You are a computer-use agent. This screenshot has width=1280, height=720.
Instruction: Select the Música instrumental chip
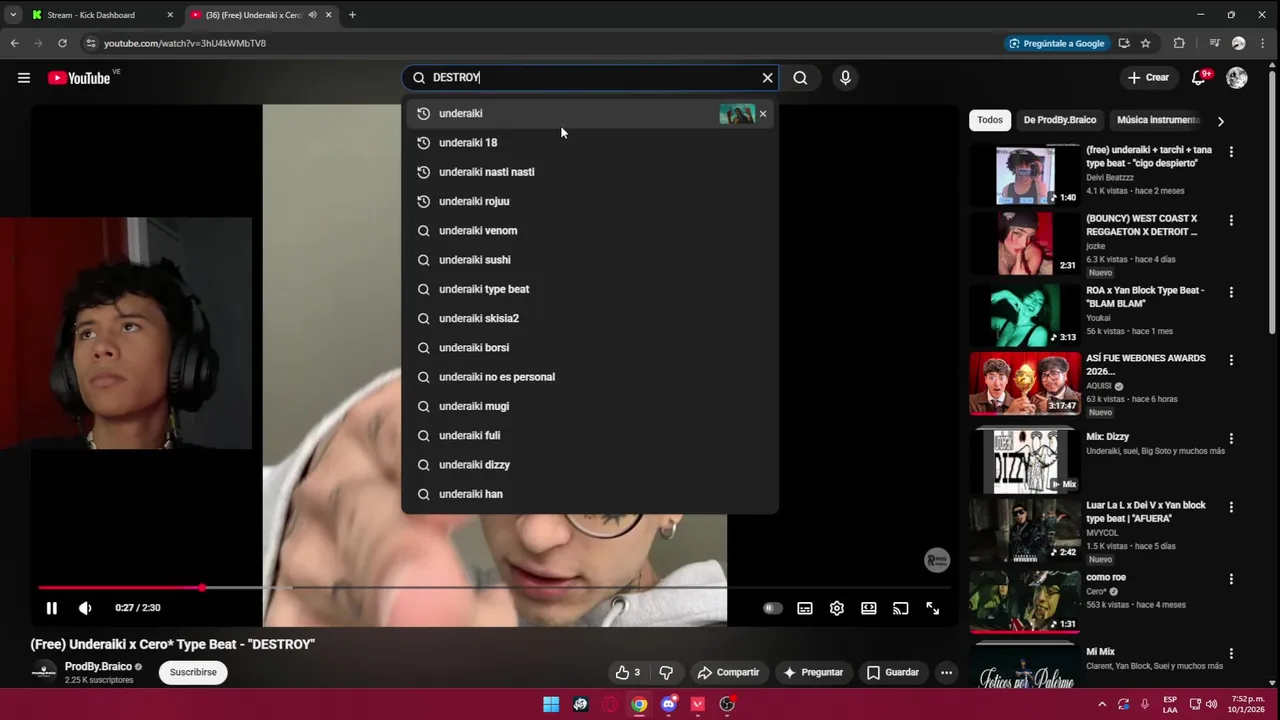tap(1158, 120)
